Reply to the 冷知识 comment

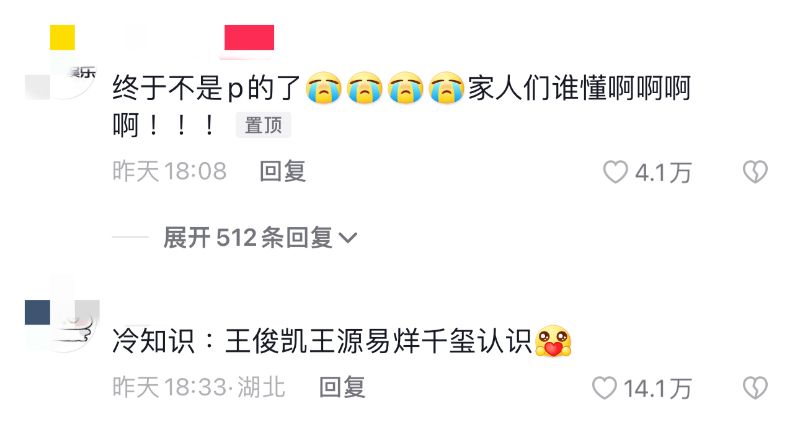pyautogui.click(x=342, y=387)
